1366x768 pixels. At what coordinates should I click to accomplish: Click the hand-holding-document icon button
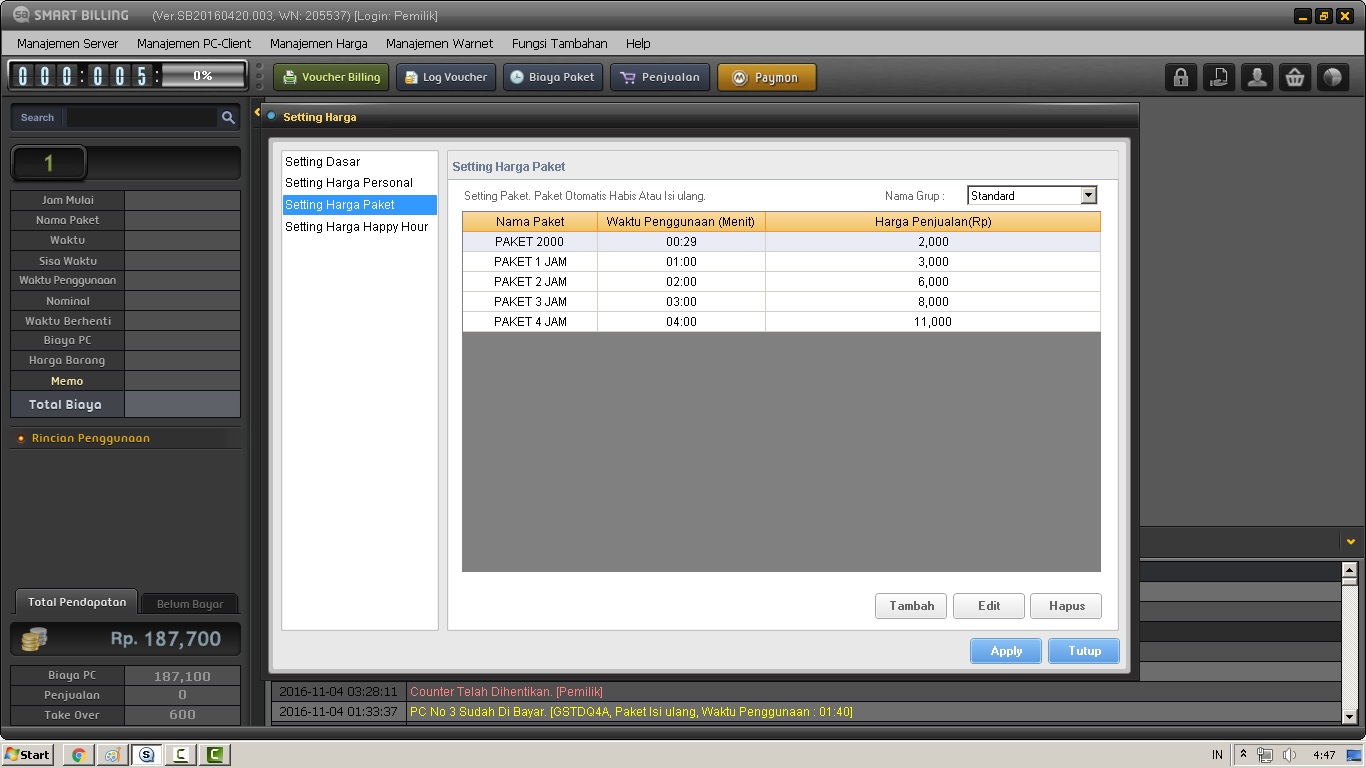1219,77
